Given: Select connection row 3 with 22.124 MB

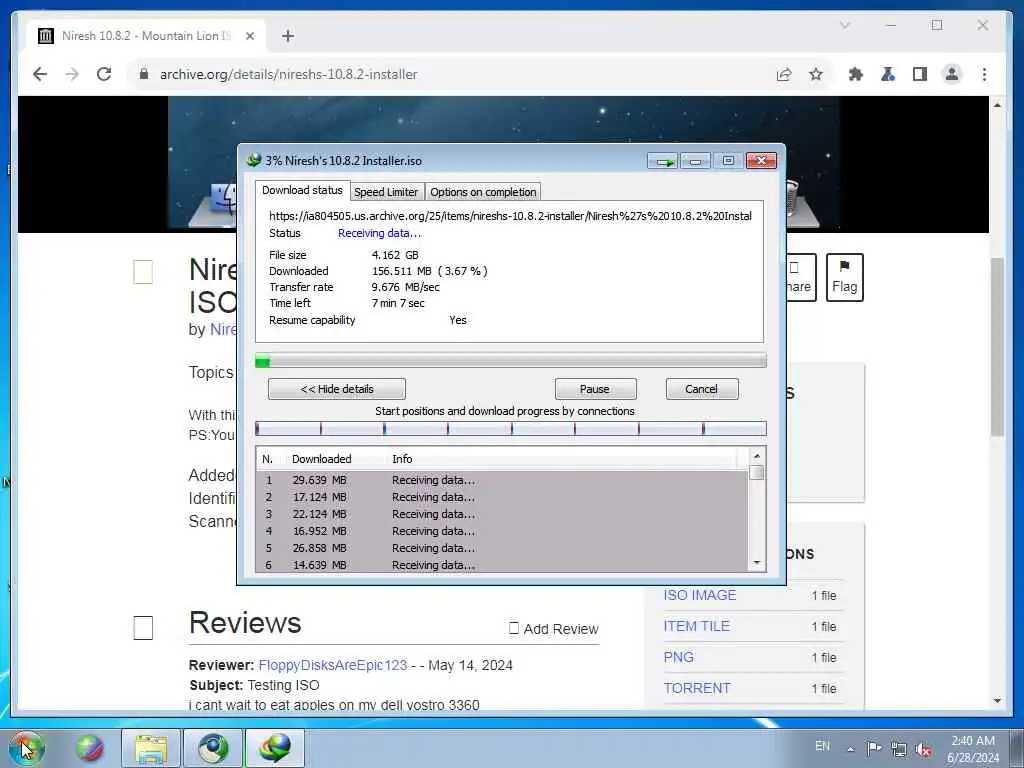Looking at the screenshot, I should coord(502,514).
